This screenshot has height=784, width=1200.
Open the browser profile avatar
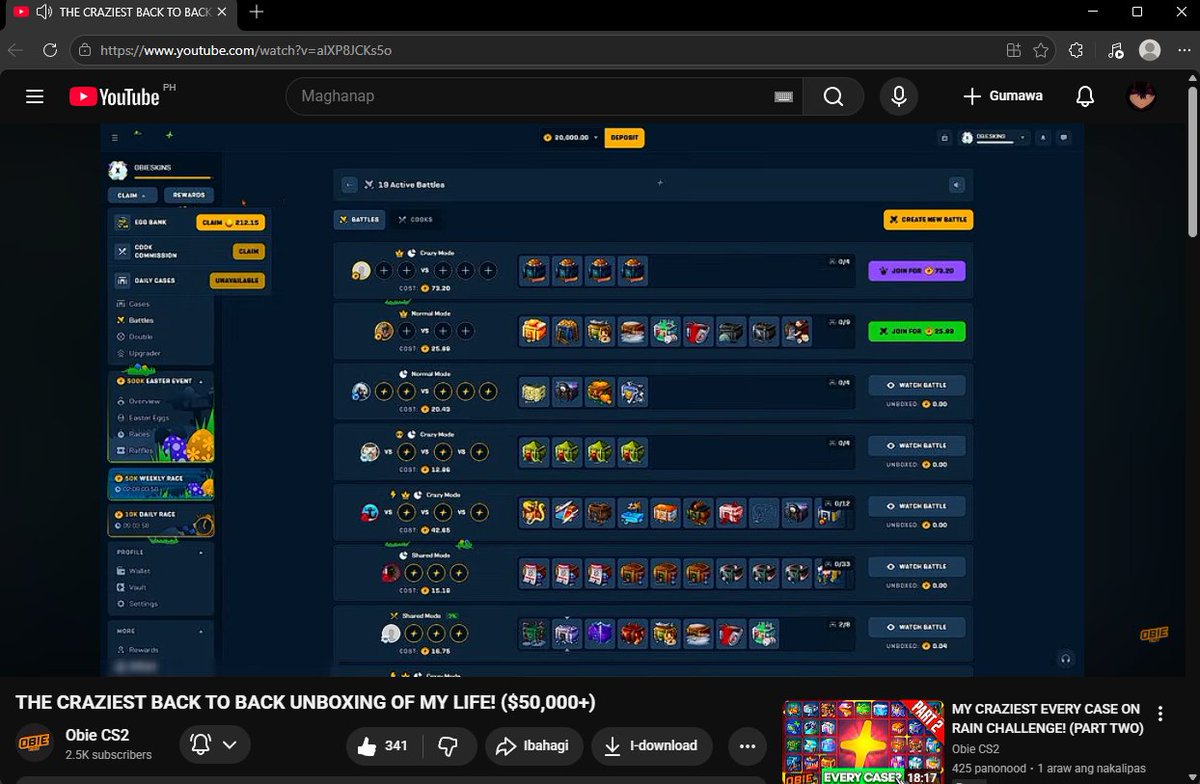coord(1150,49)
